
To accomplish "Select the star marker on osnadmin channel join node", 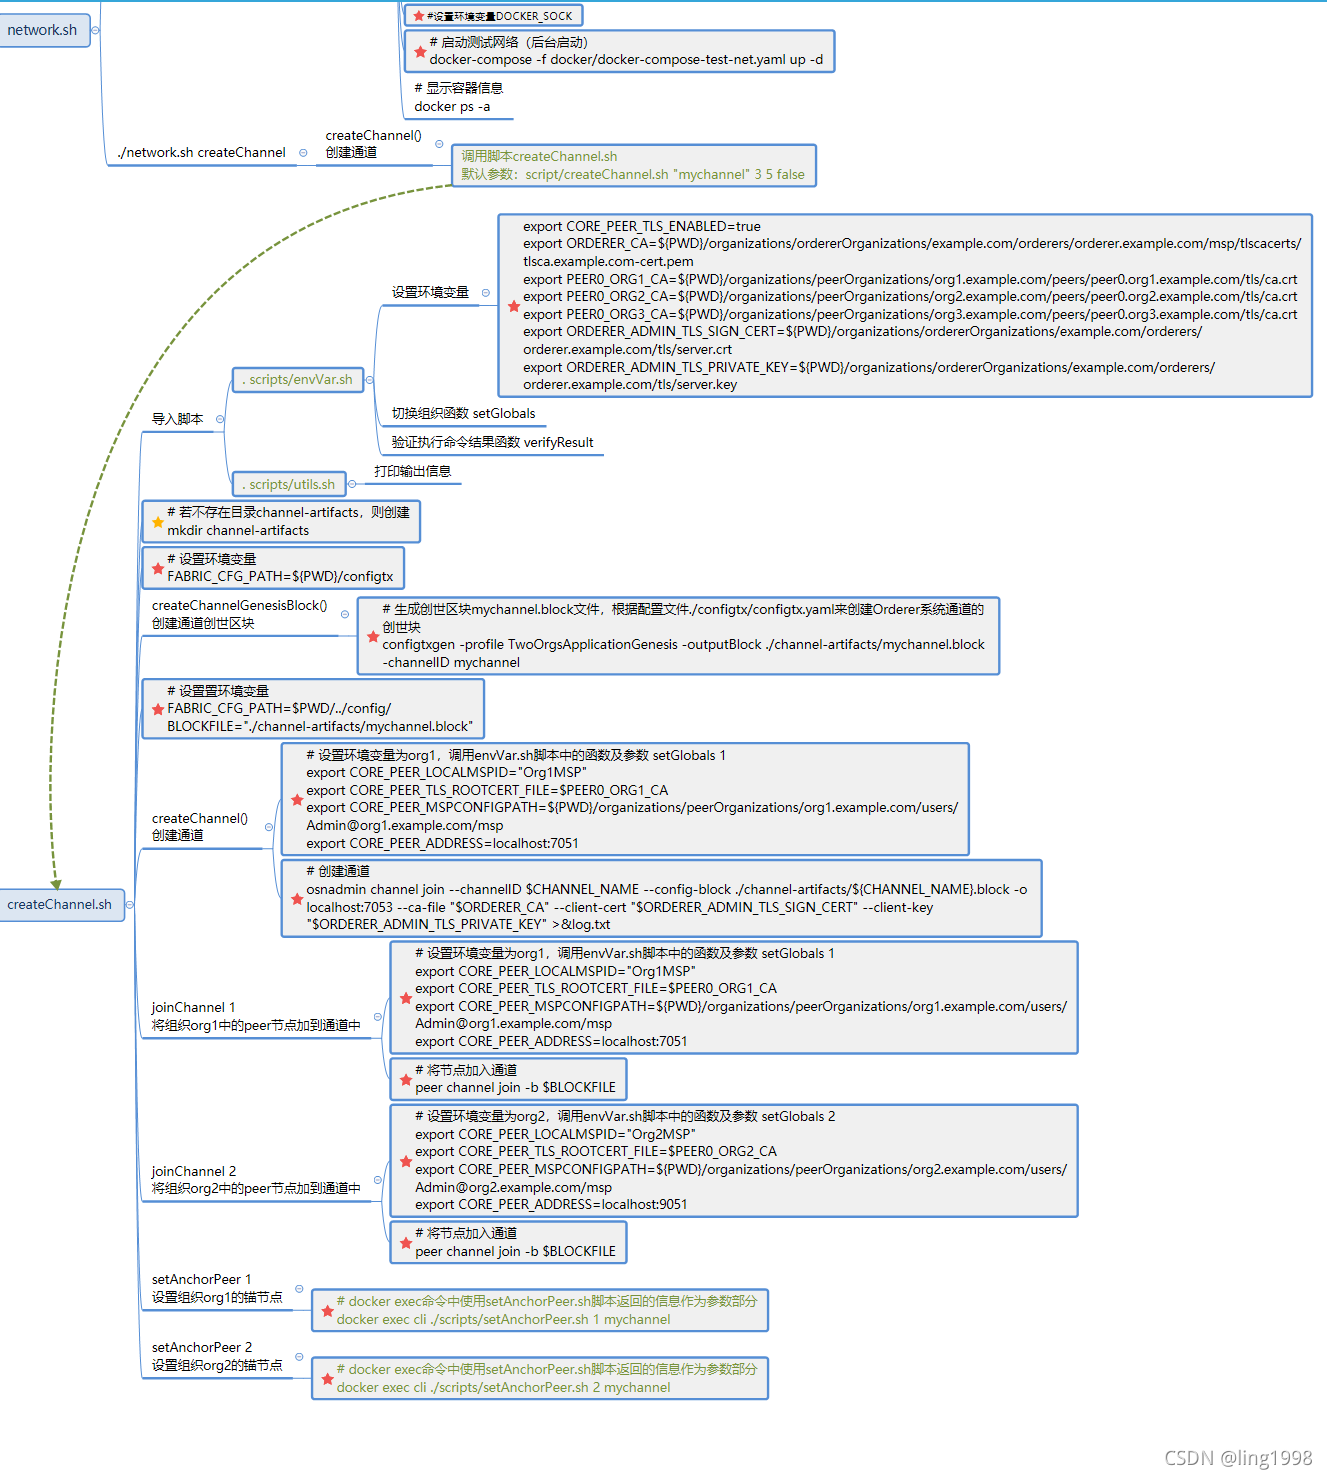I will (x=297, y=898).
